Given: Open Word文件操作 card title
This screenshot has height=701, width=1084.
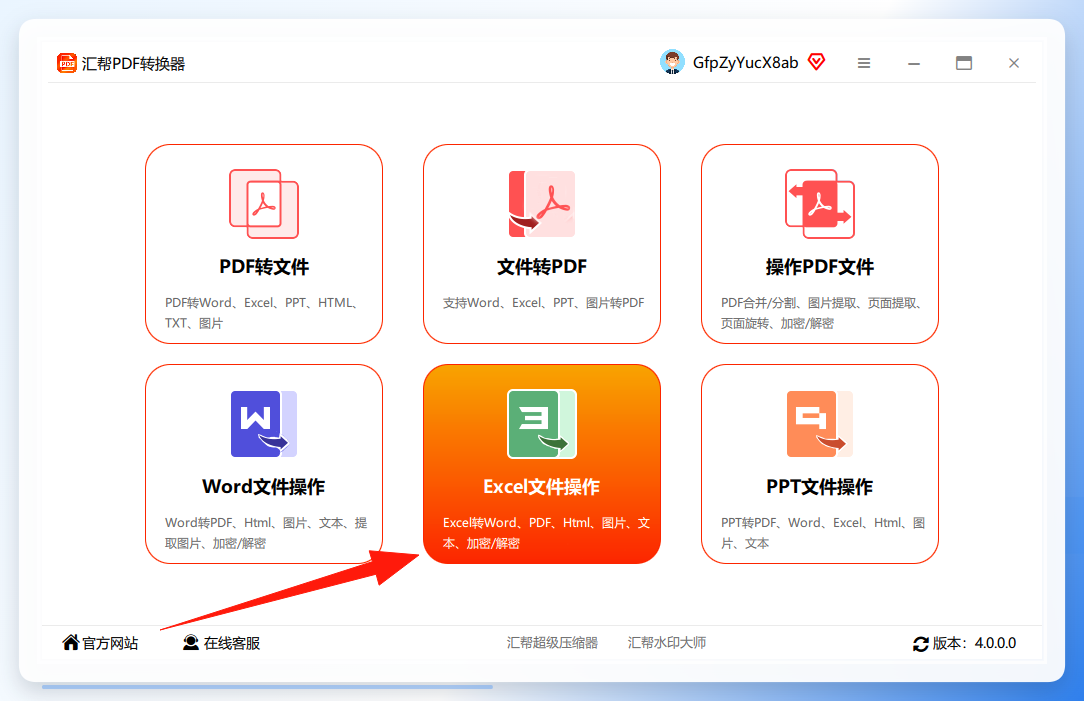Looking at the screenshot, I should click(264, 487).
